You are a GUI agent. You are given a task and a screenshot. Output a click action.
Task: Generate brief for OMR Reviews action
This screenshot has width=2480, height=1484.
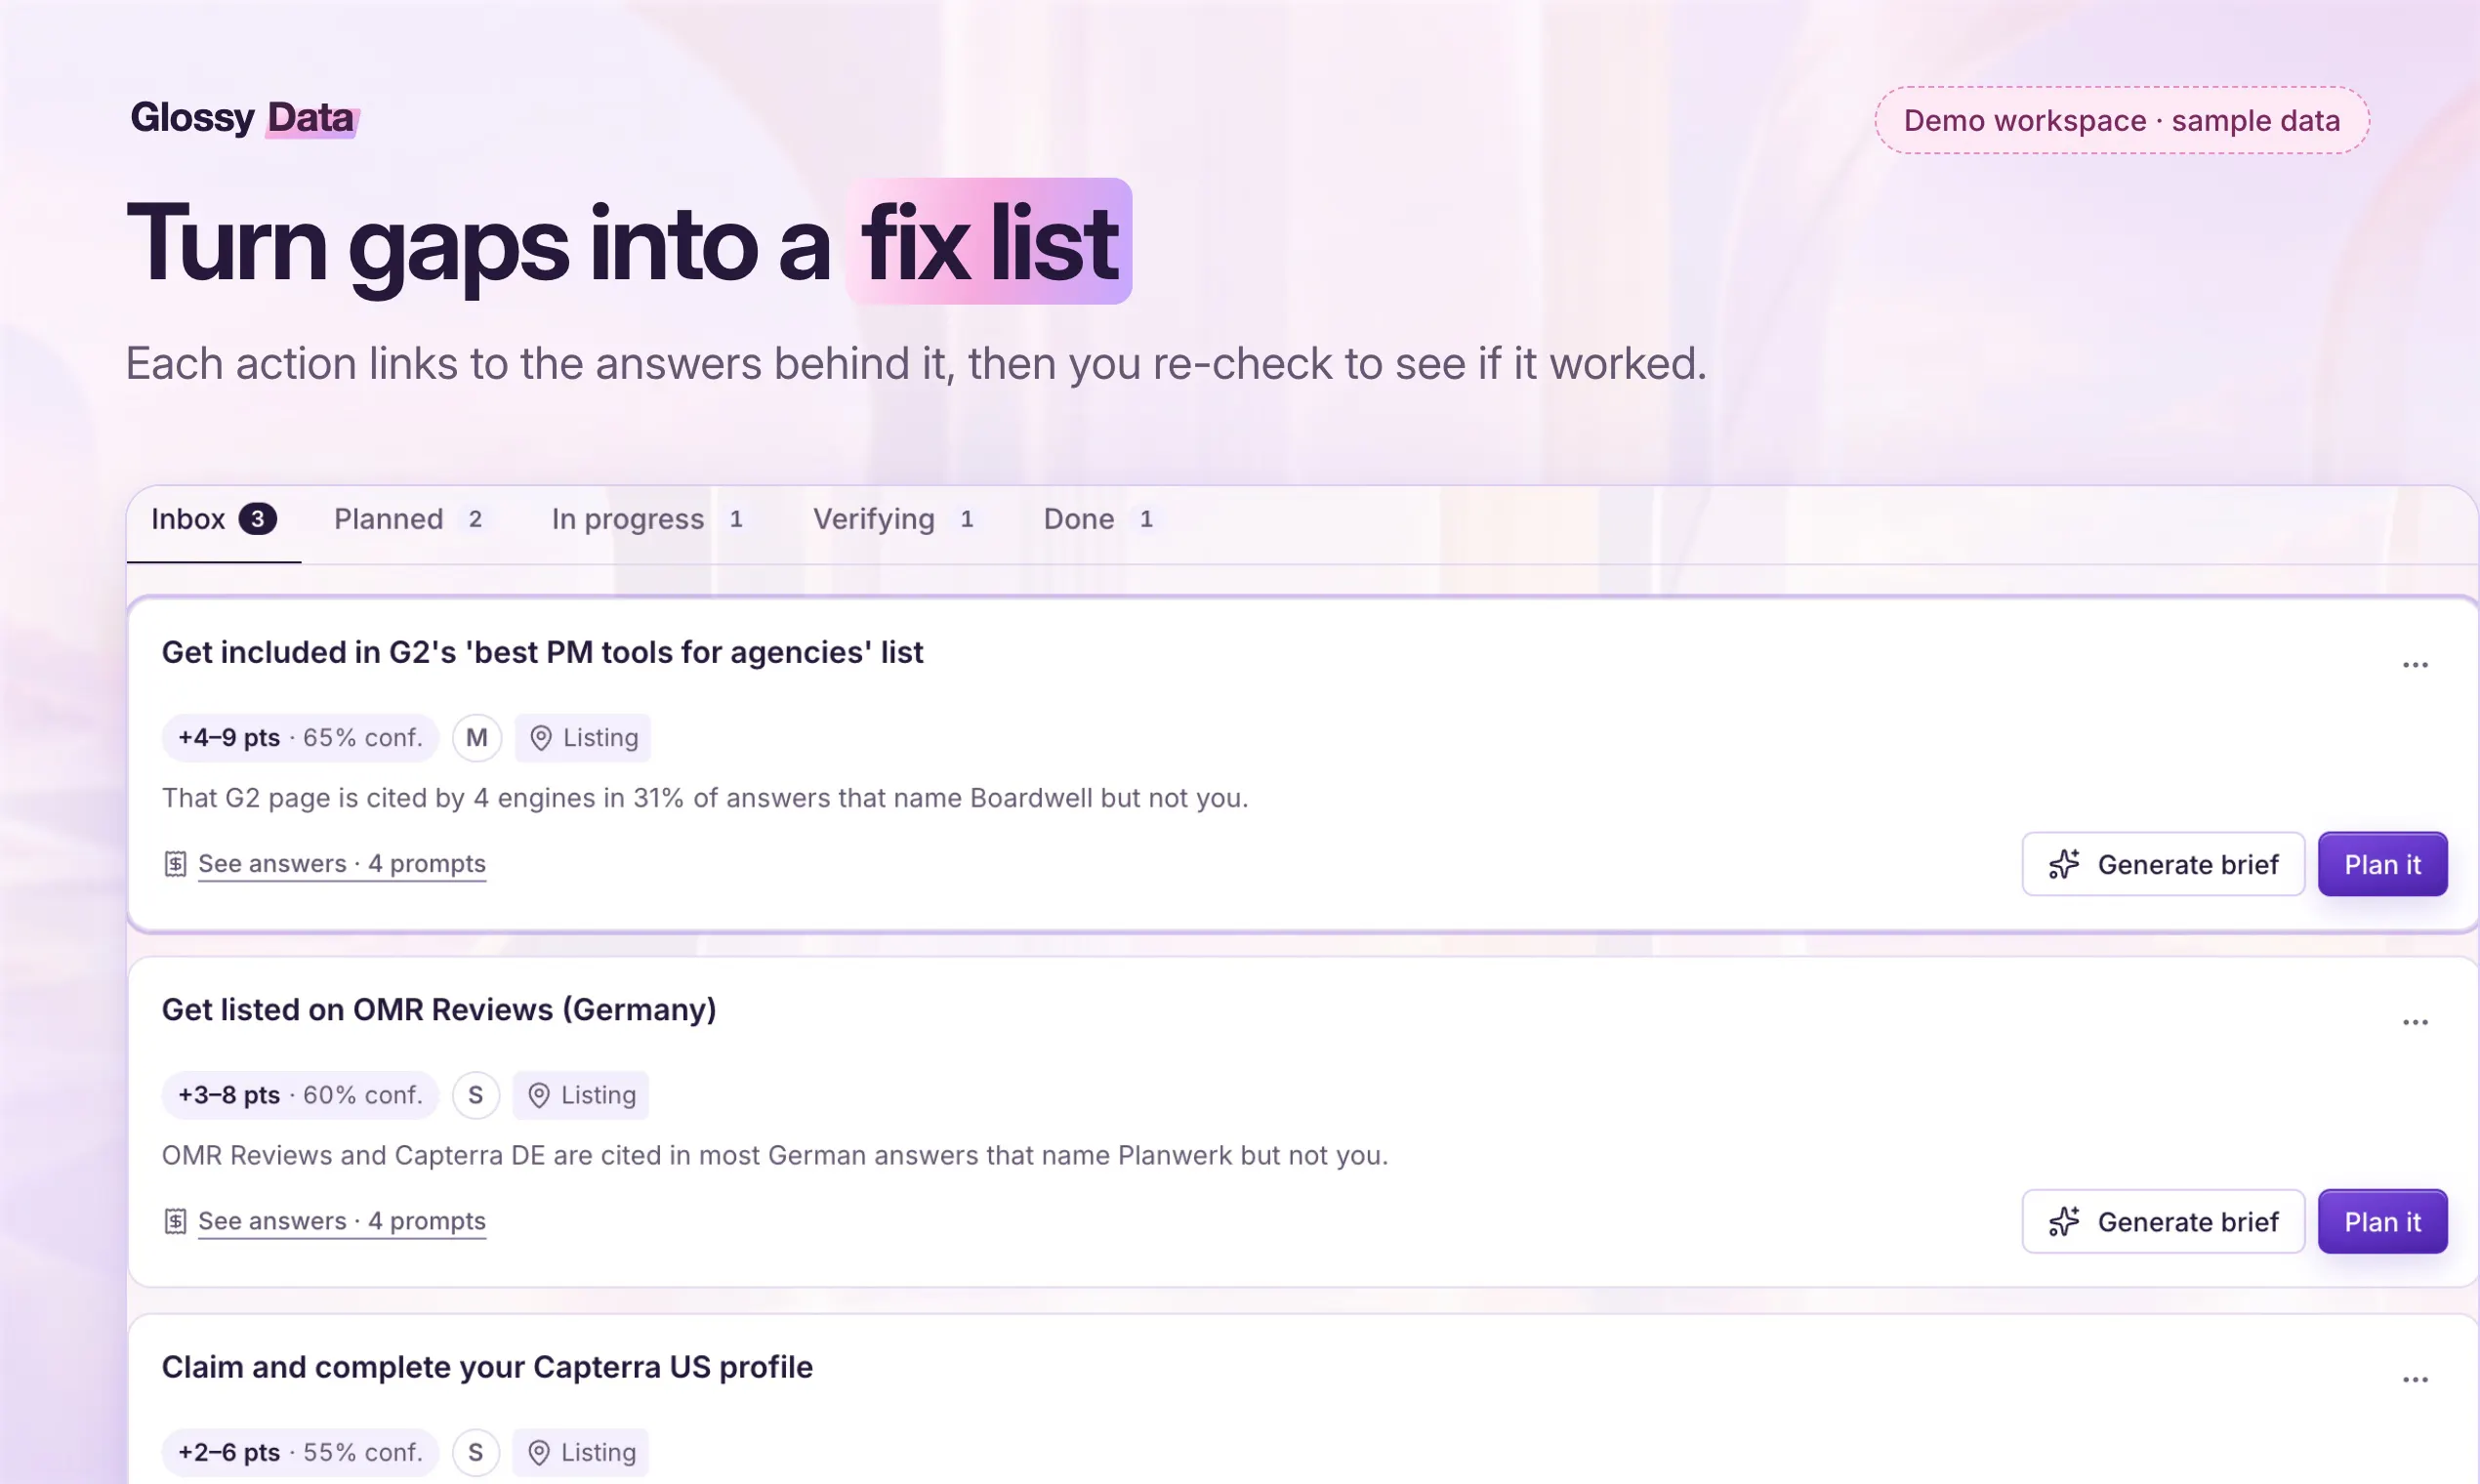pyautogui.click(x=2163, y=1221)
